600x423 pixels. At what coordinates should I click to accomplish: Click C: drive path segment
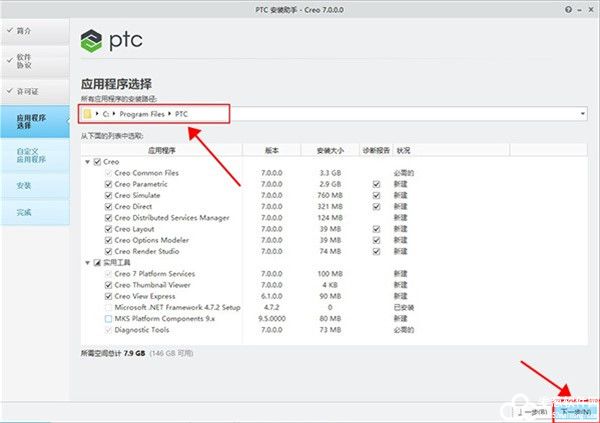coord(106,114)
